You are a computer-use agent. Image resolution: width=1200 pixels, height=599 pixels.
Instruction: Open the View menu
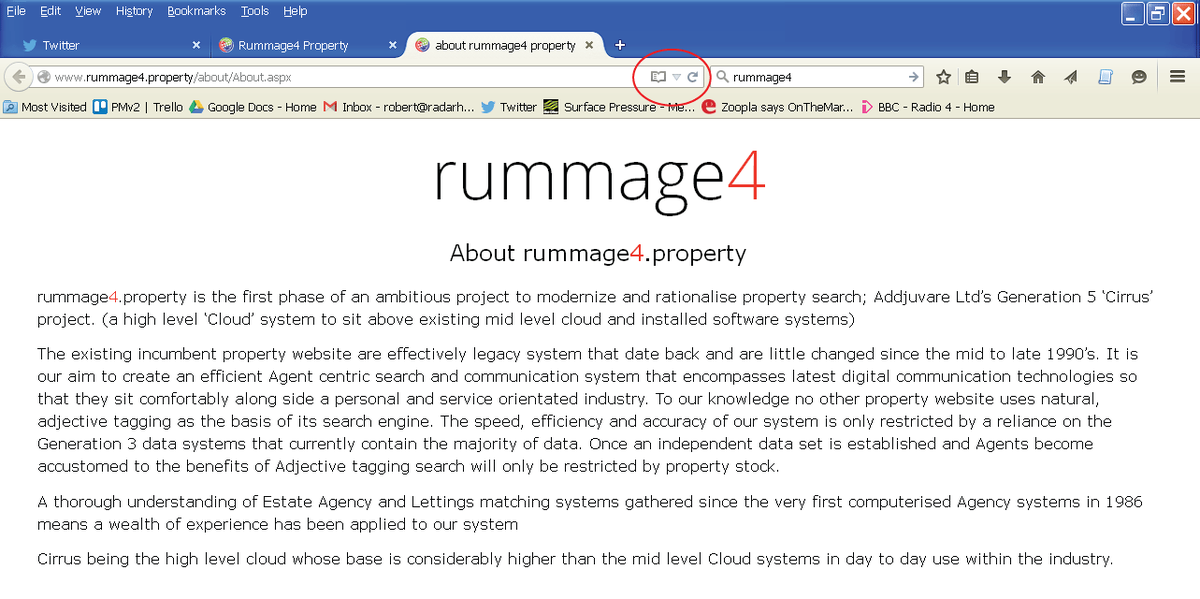88,11
